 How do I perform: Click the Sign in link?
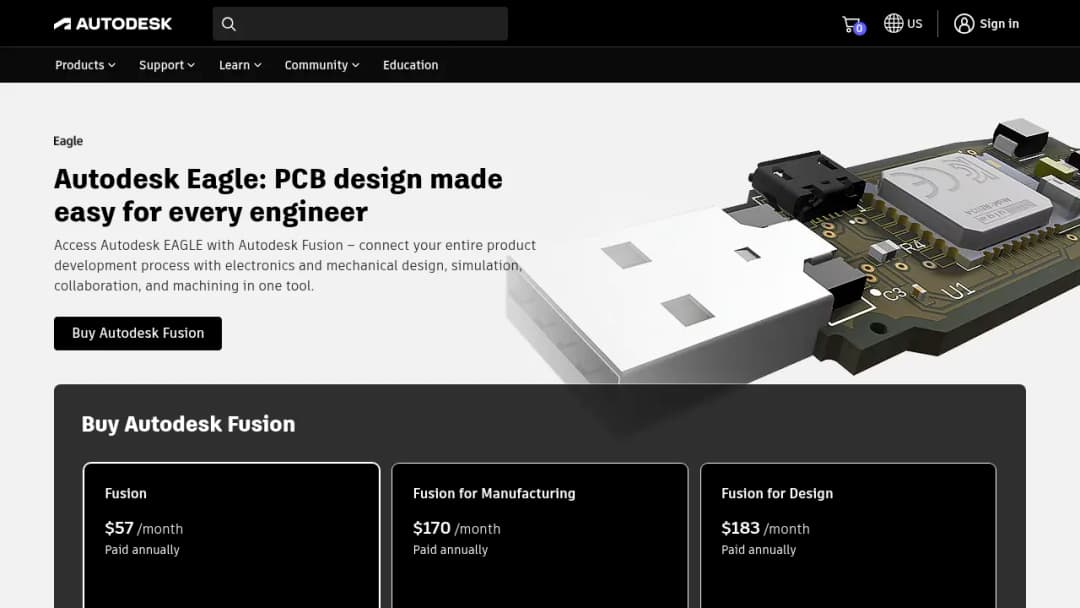click(999, 24)
